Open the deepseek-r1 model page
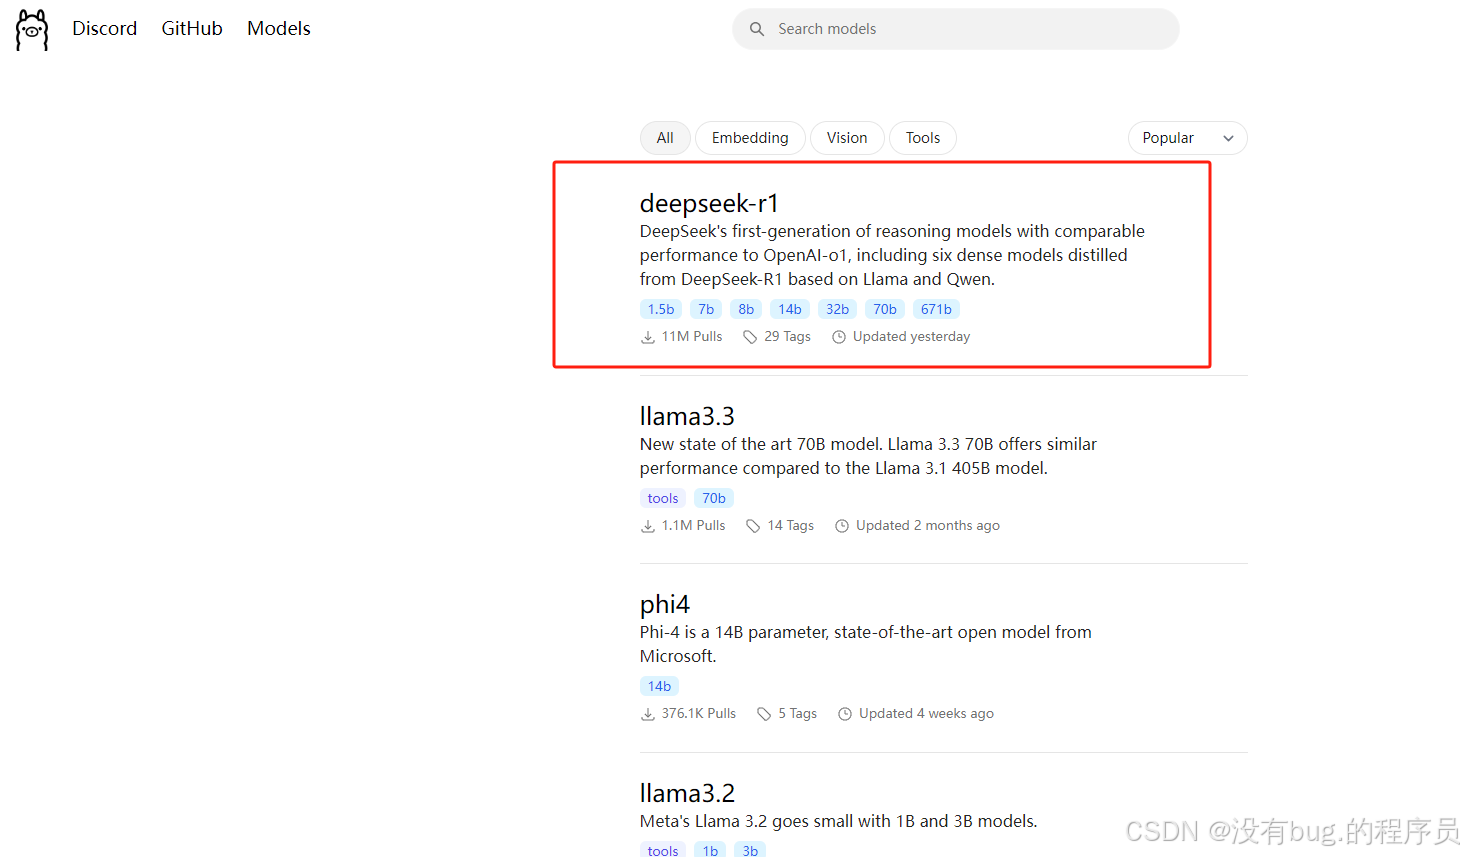1464x857 pixels. (709, 204)
